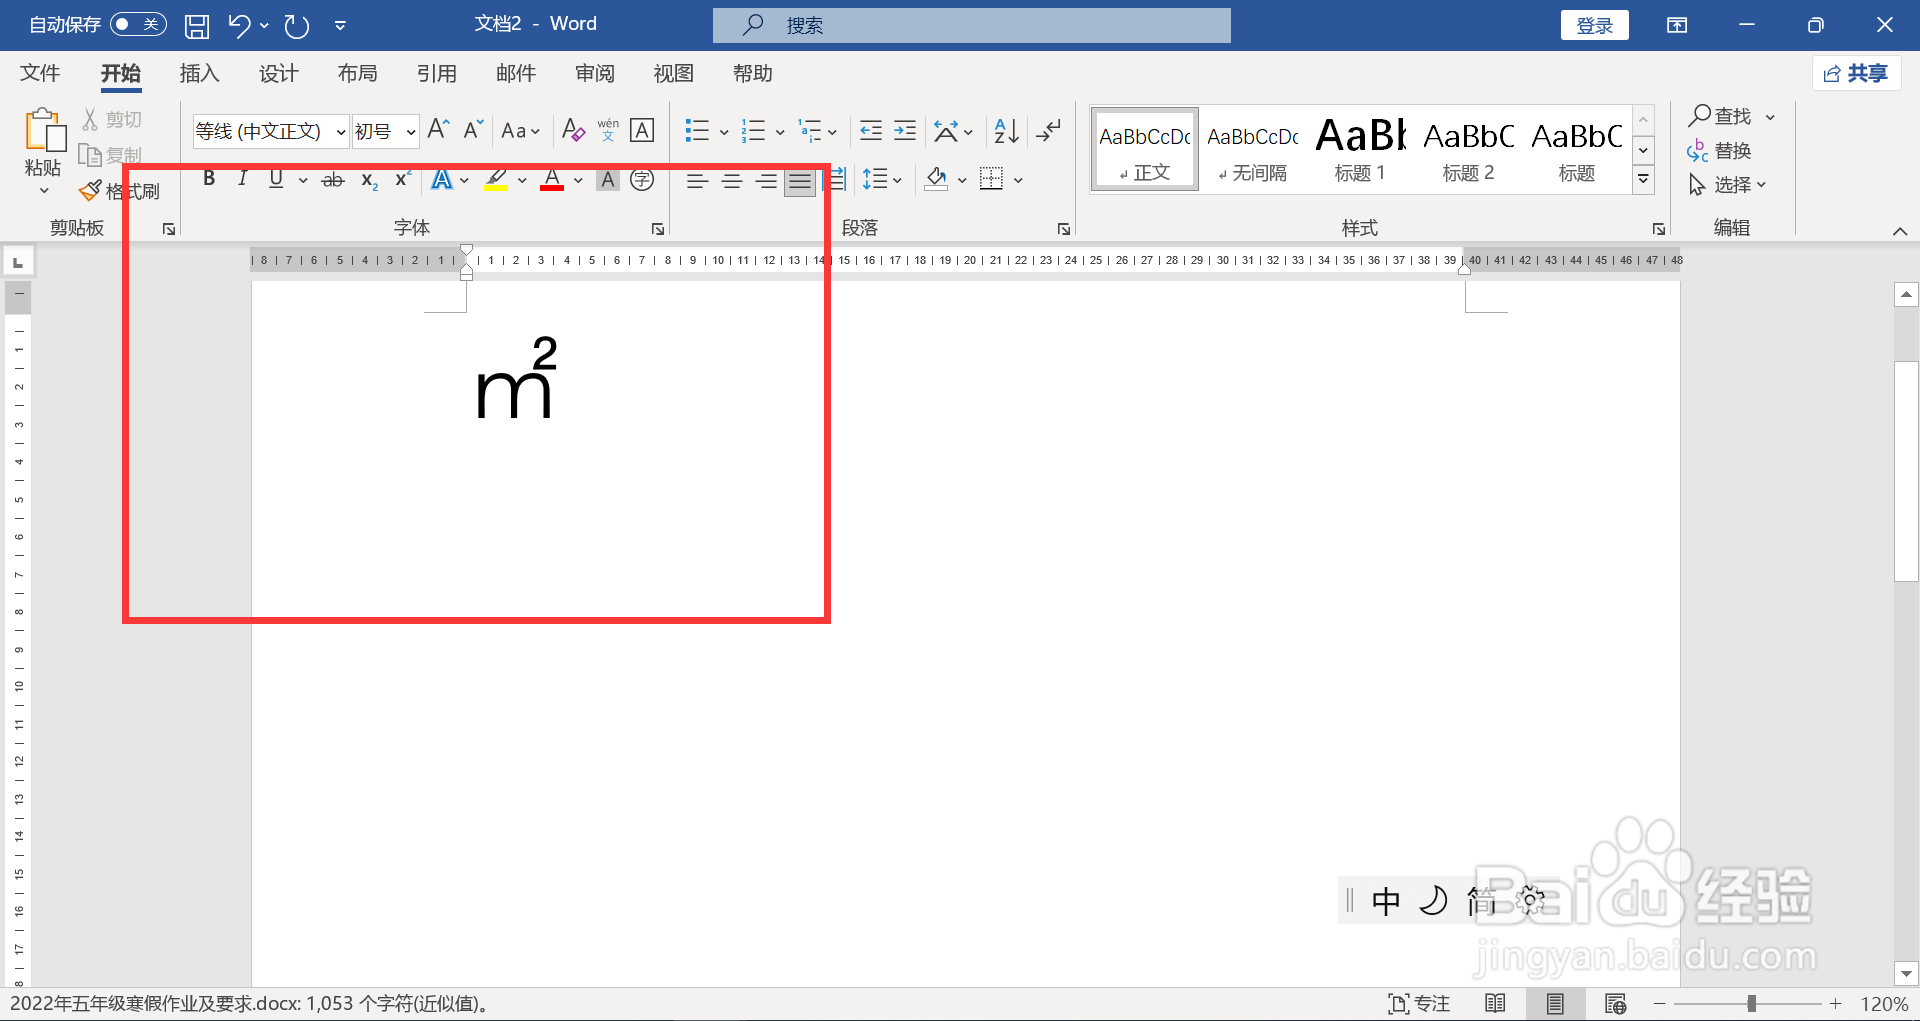Viewport: 1920px width, 1021px height.
Task: Click the Replace (替换) tool
Action: click(x=1719, y=151)
